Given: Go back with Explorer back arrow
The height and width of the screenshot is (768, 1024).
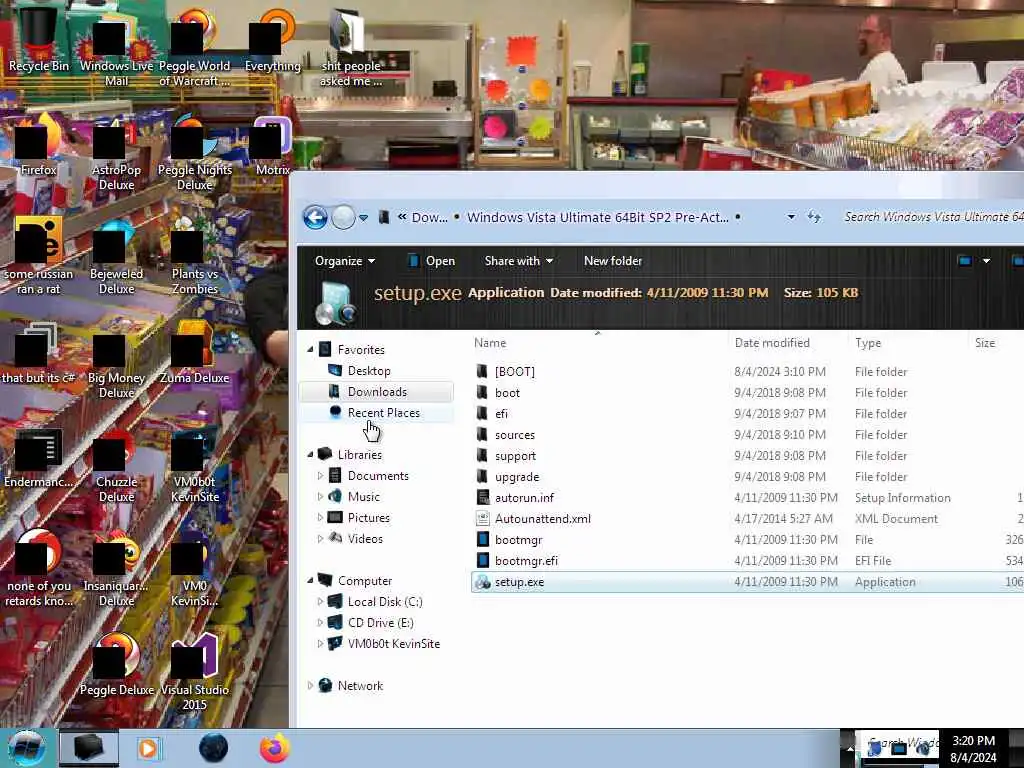Looking at the screenshot, I should coord(315,217).
